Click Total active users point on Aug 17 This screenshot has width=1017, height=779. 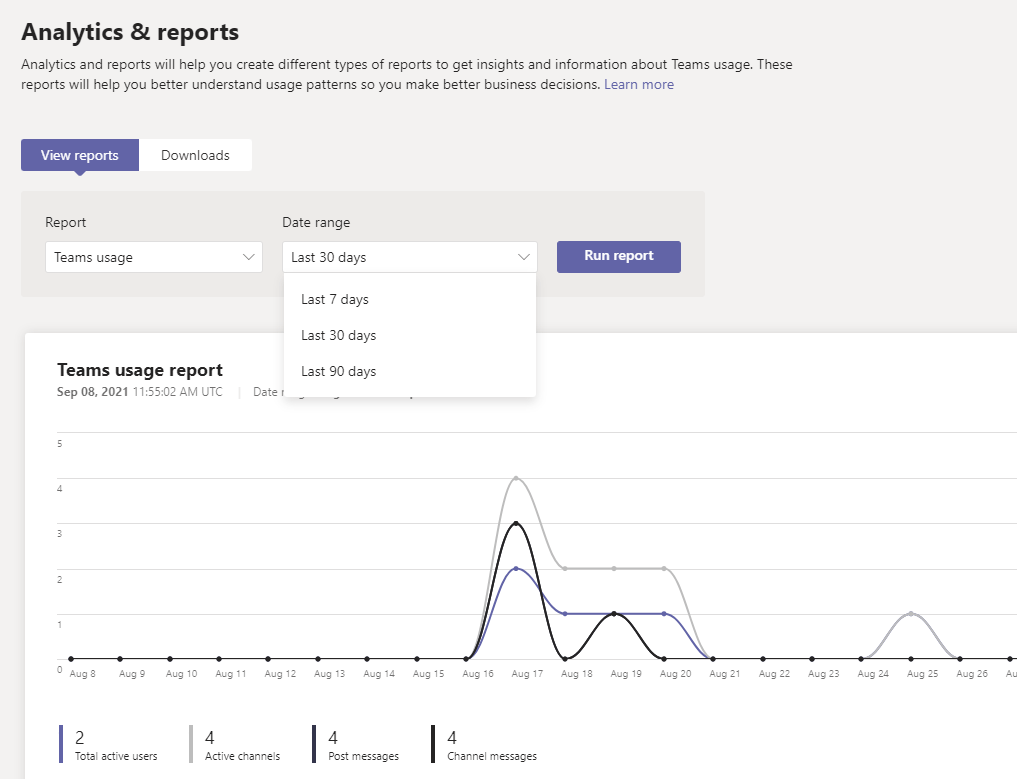(x=516, y=568)
